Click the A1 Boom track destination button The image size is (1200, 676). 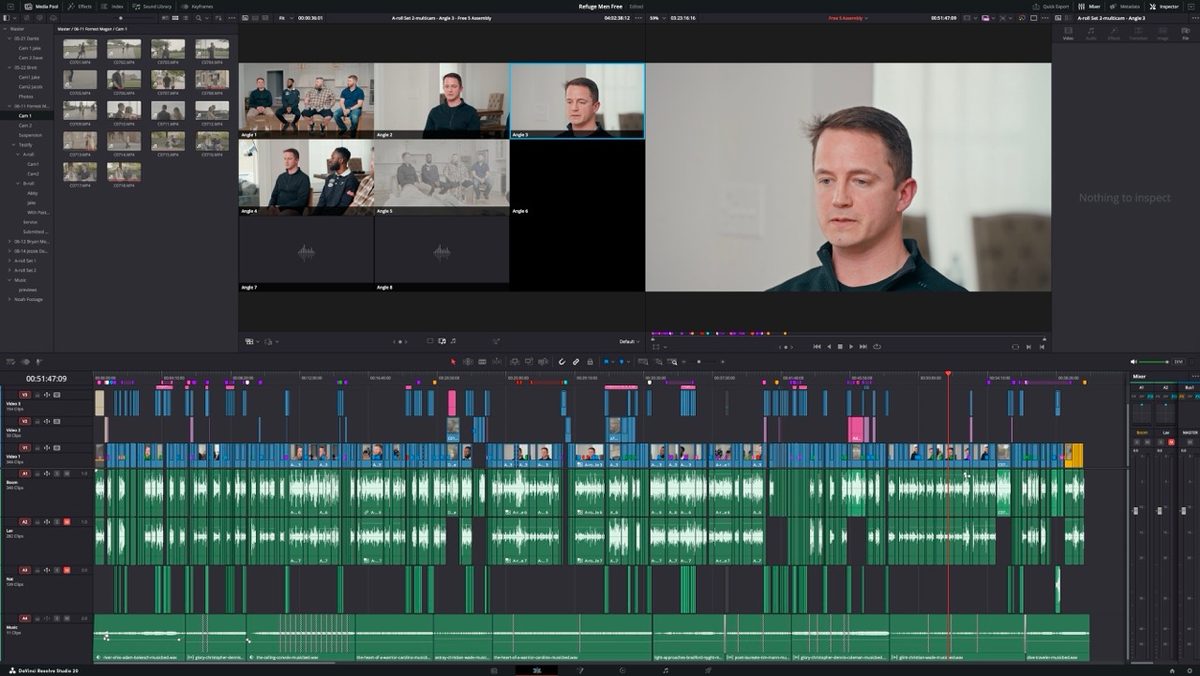coord(25,473)
